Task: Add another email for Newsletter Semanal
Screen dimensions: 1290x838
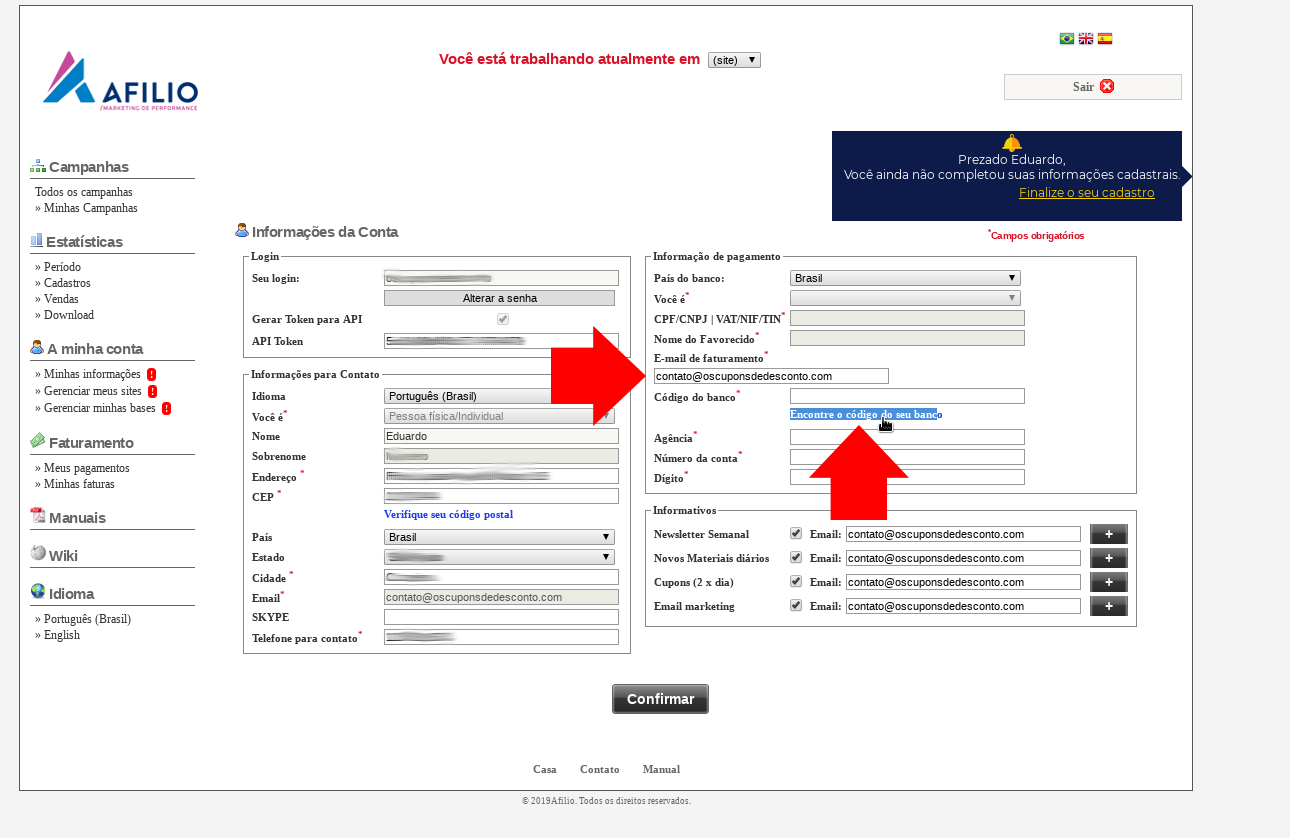Action: point(1109,534)
